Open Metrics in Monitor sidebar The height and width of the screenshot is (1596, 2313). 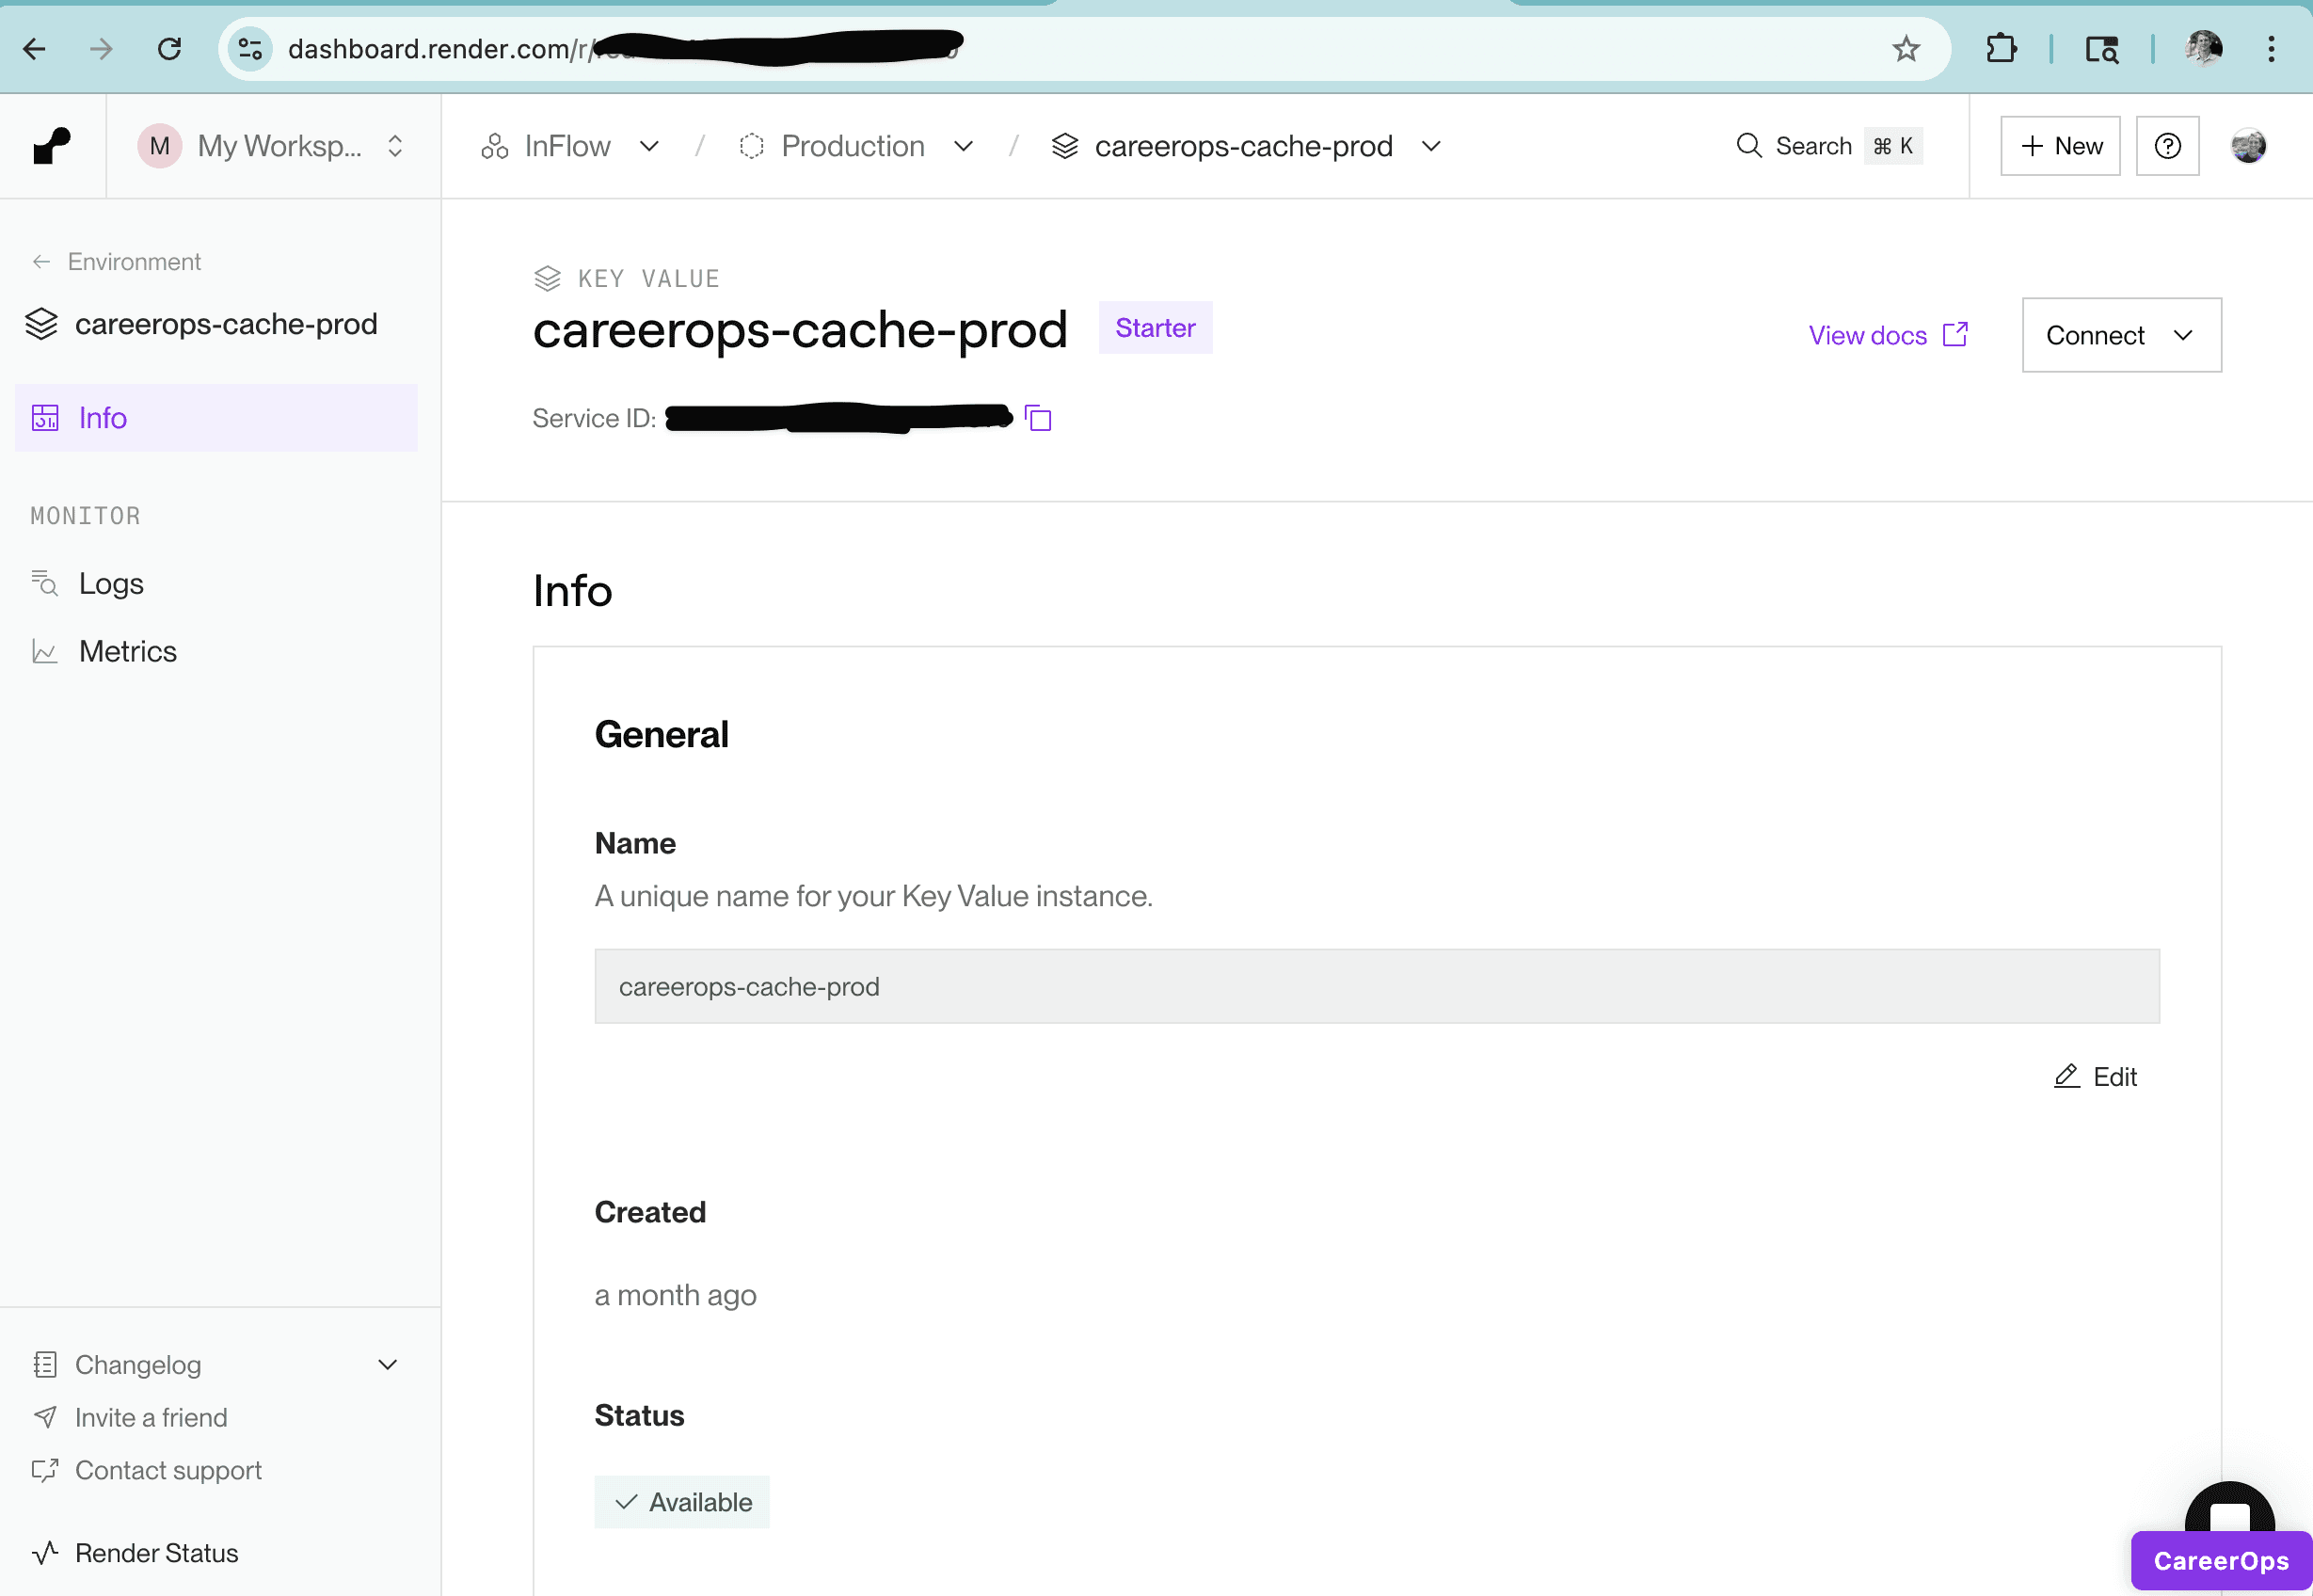pyautogui.click(x=127, y=651)
